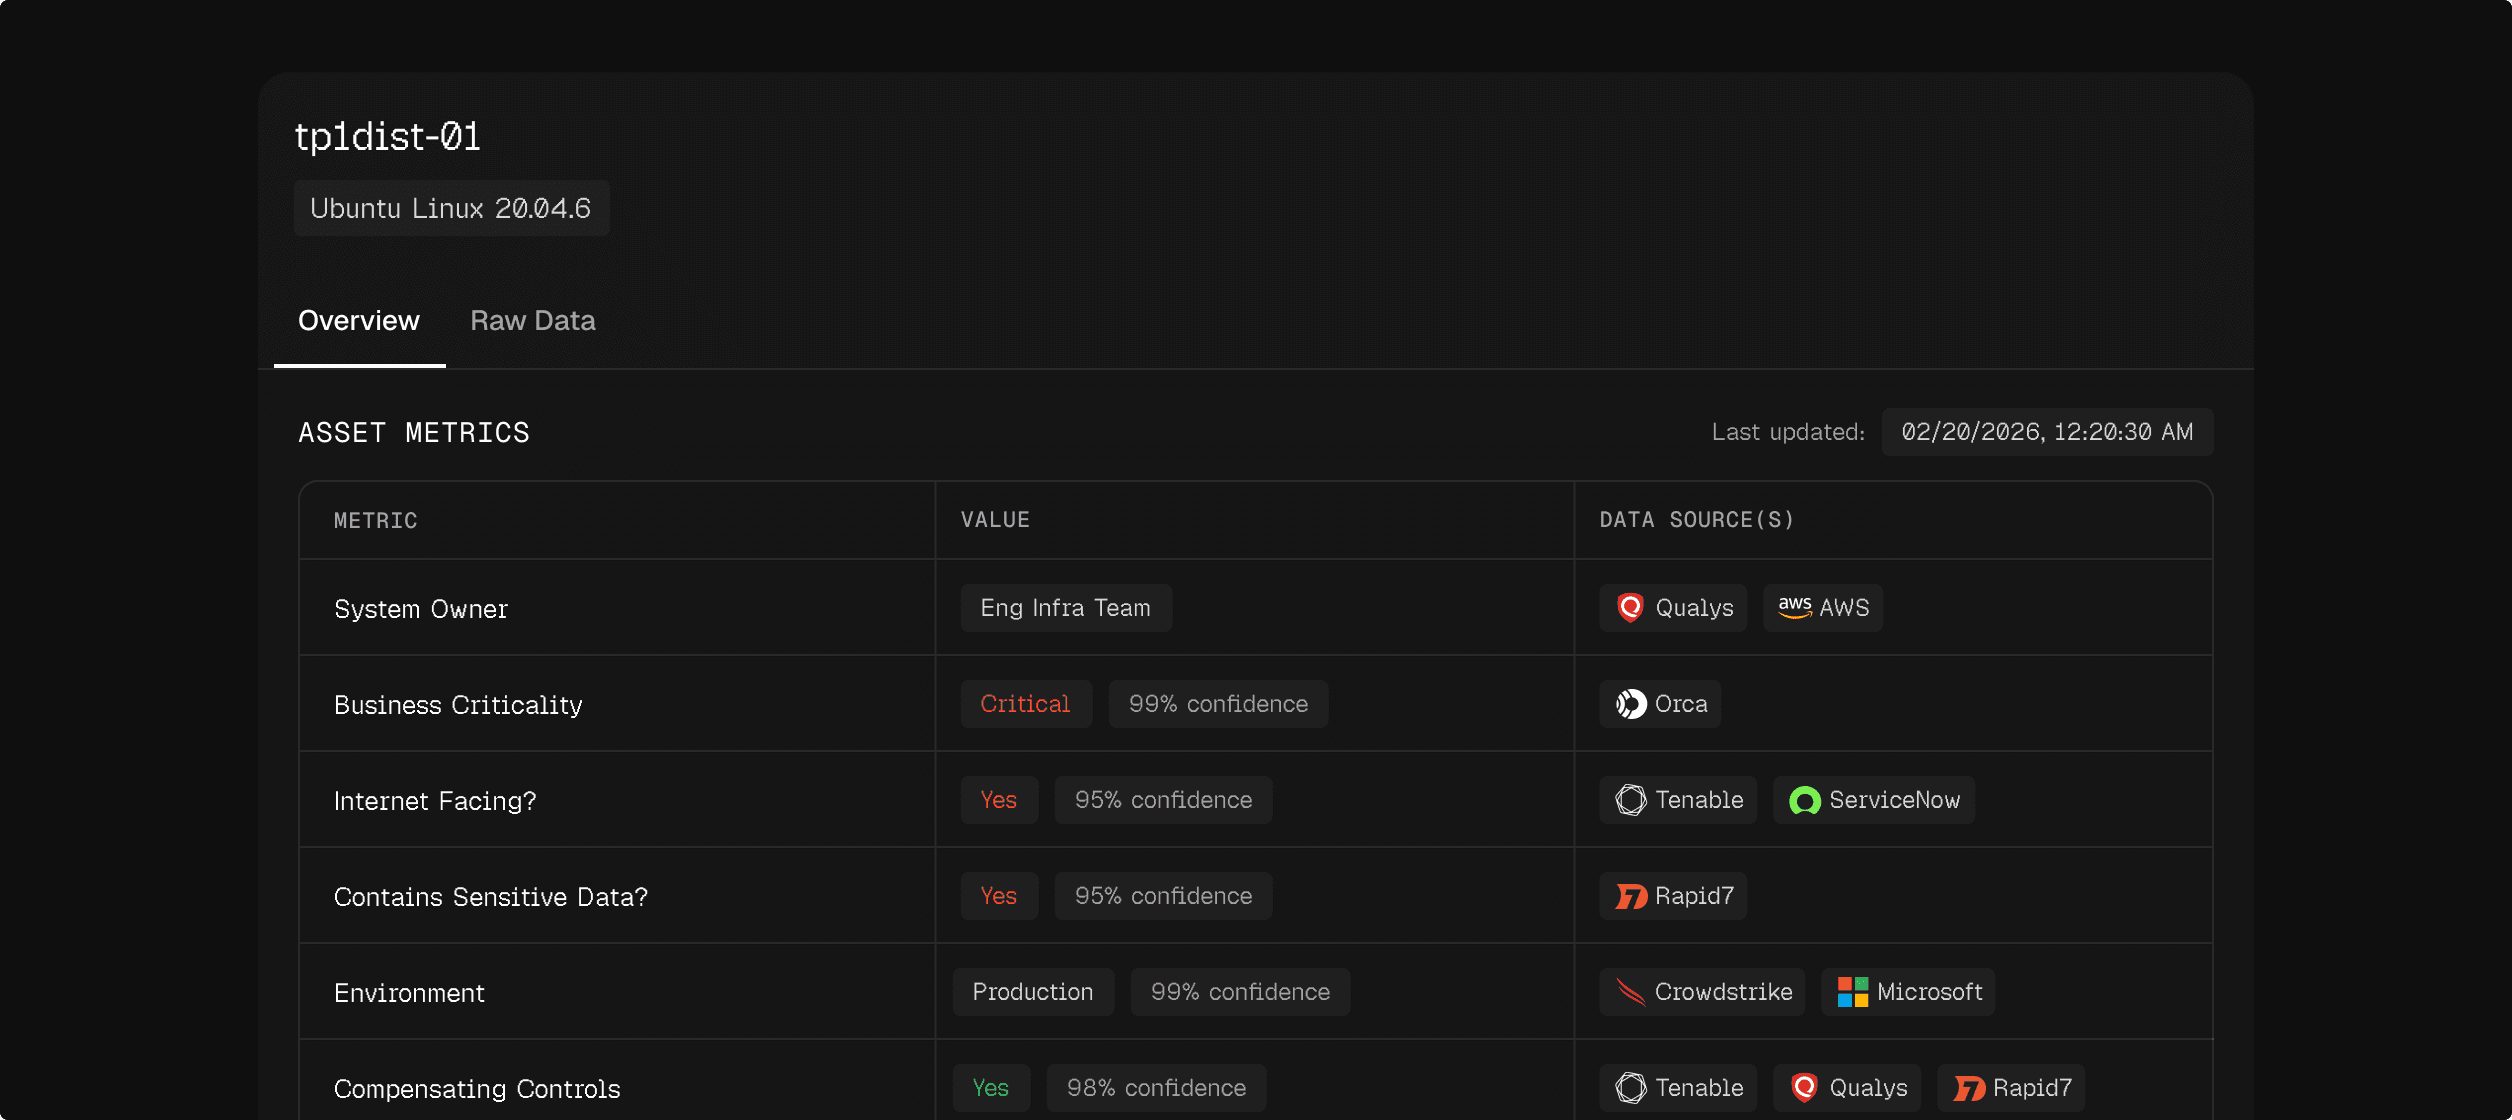Click the Rapid7 icon in Compensating Controls row
2512x1120 pixels.
coord(1968,1088)
